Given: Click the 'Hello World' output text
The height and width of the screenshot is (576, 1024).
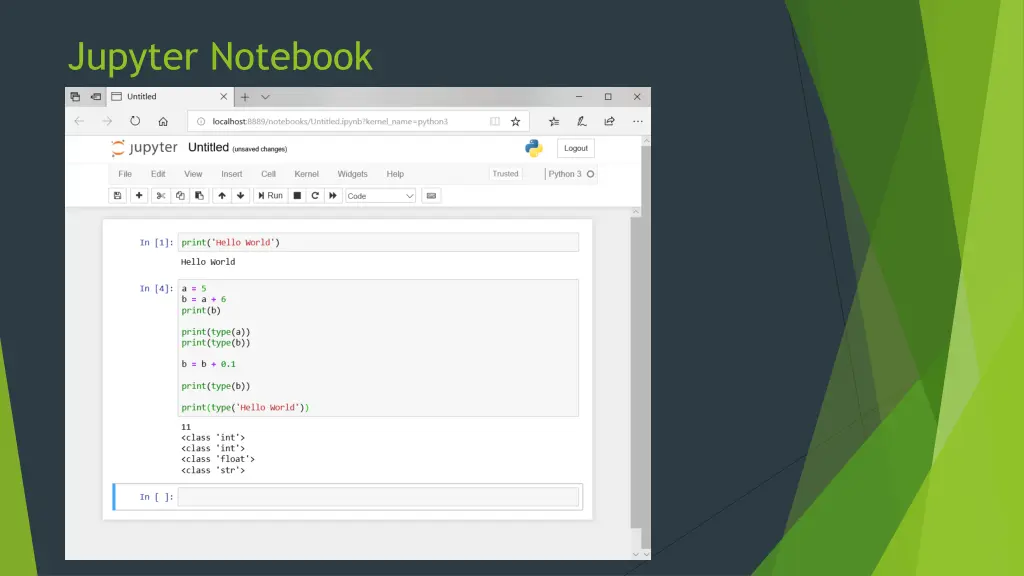Looking at the screenshot, I should pyautogui.click(x=208, y=262).
